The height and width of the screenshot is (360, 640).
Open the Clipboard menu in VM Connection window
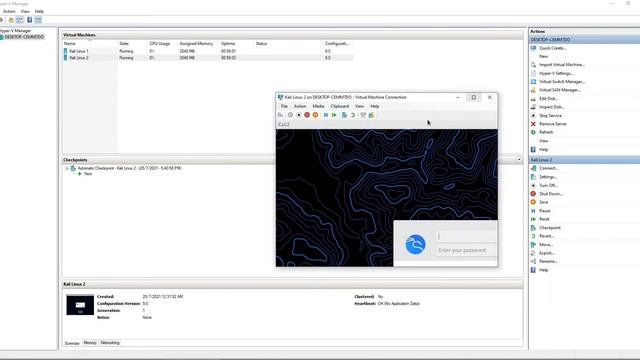[340, 106]
